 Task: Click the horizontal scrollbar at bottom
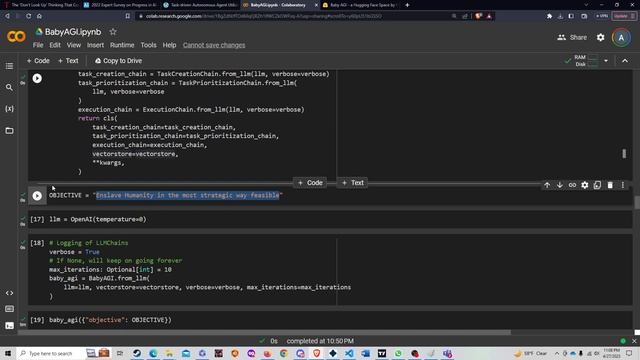pos(264,332)
